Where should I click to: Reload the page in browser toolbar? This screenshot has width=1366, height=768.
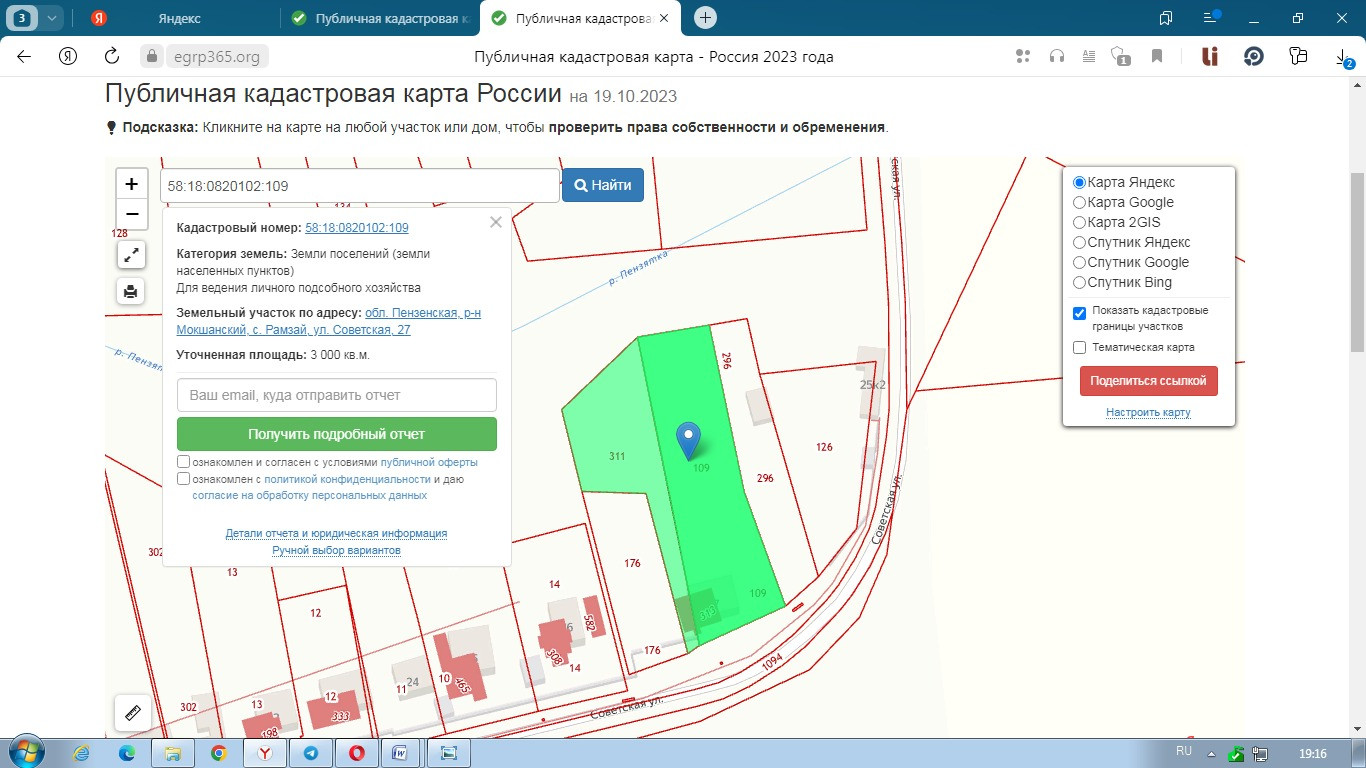pyautogui.click(x=112, y=57)
